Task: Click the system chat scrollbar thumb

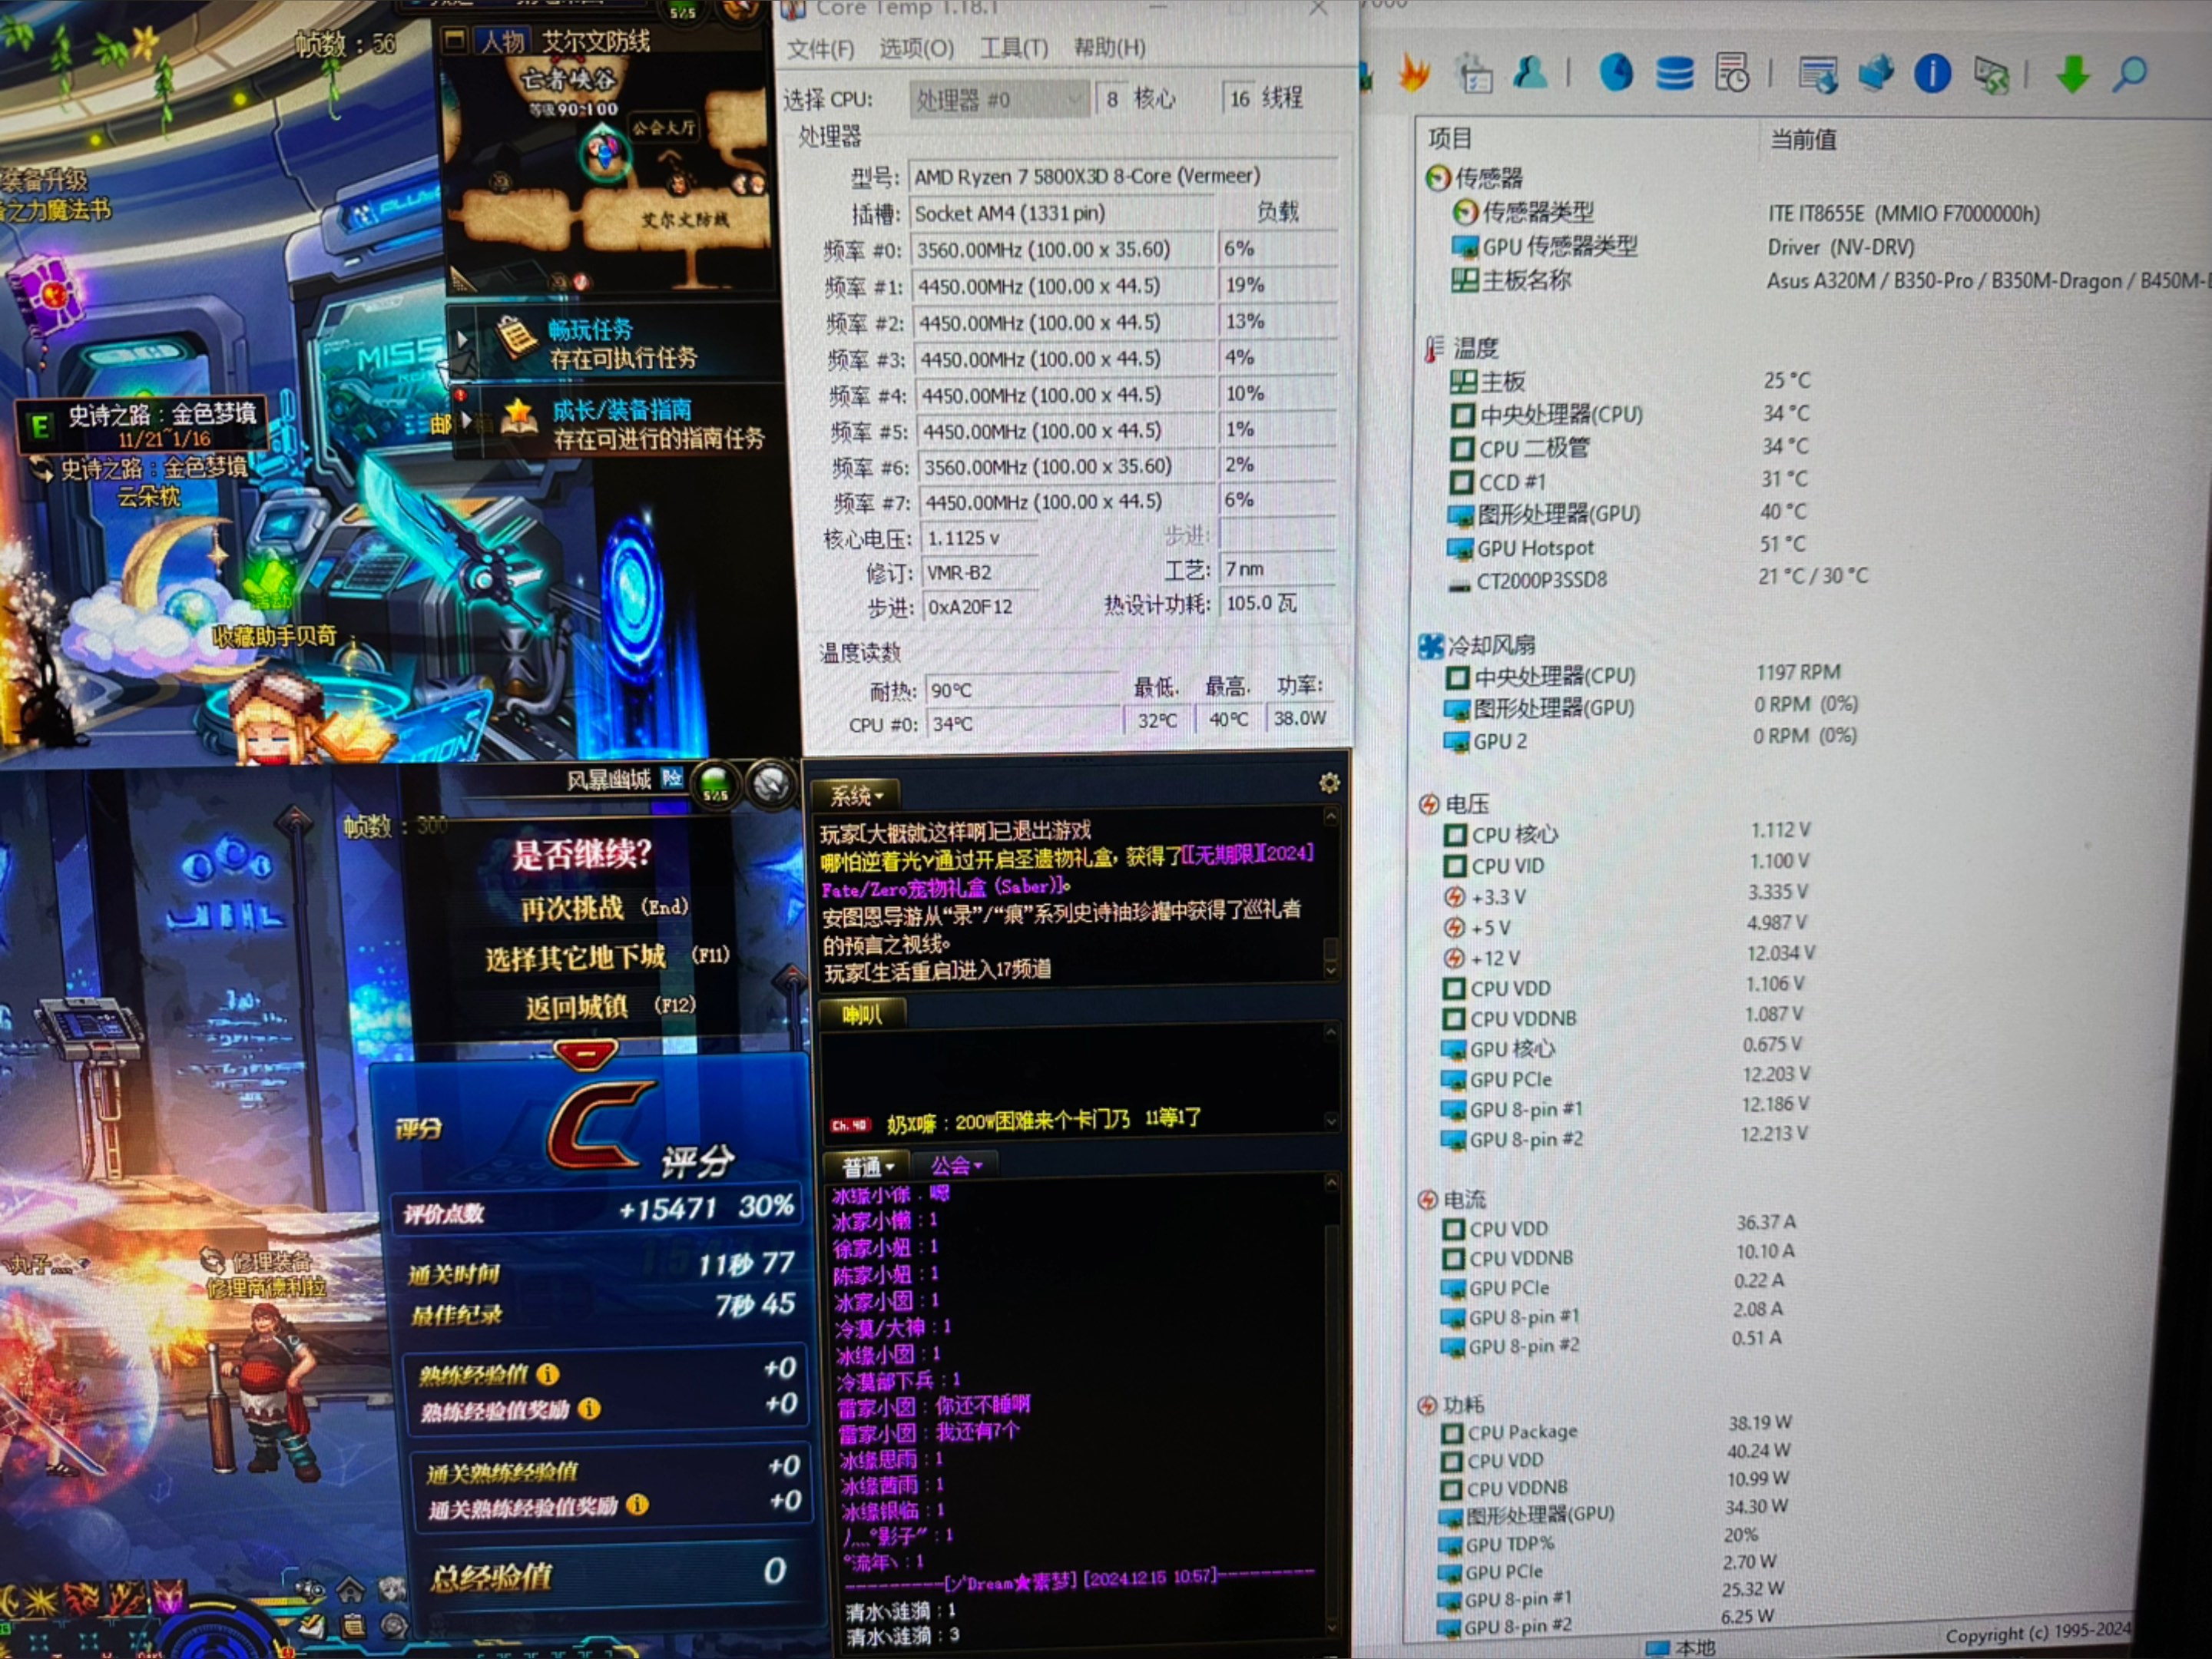Action: [1330, 948]
